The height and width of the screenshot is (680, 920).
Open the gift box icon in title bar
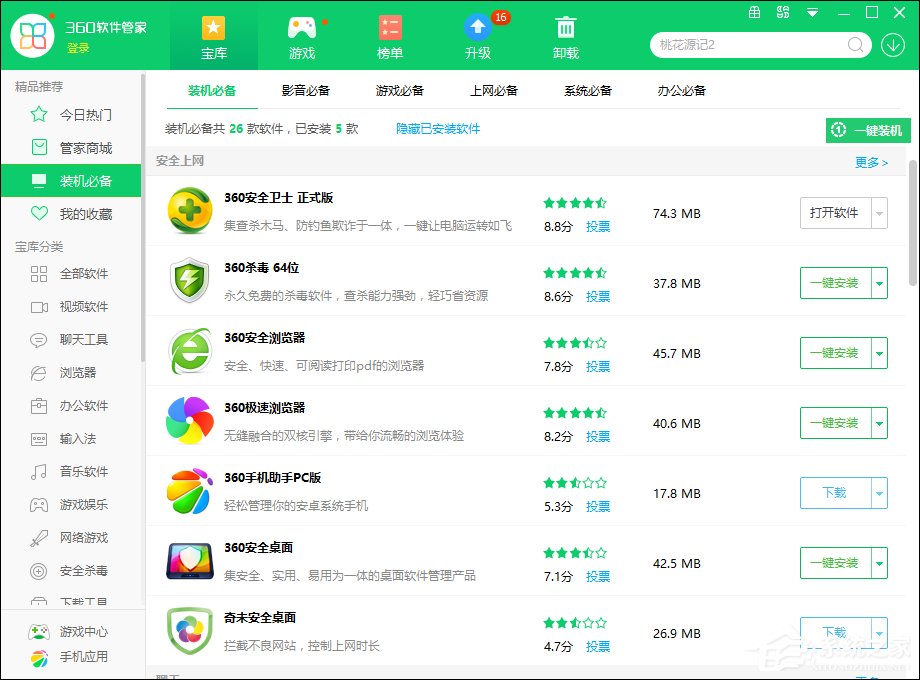pos(754,12)
